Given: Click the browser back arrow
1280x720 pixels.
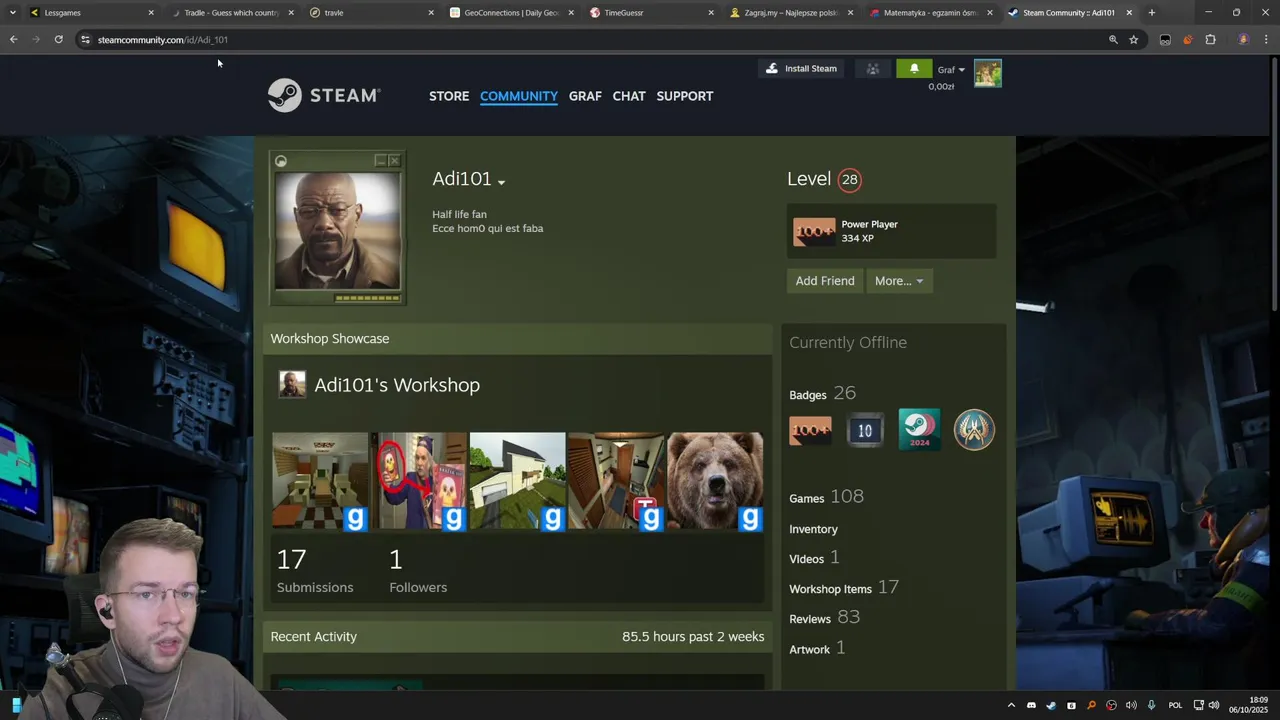Looking at the screenshot, I should point(13,39).
